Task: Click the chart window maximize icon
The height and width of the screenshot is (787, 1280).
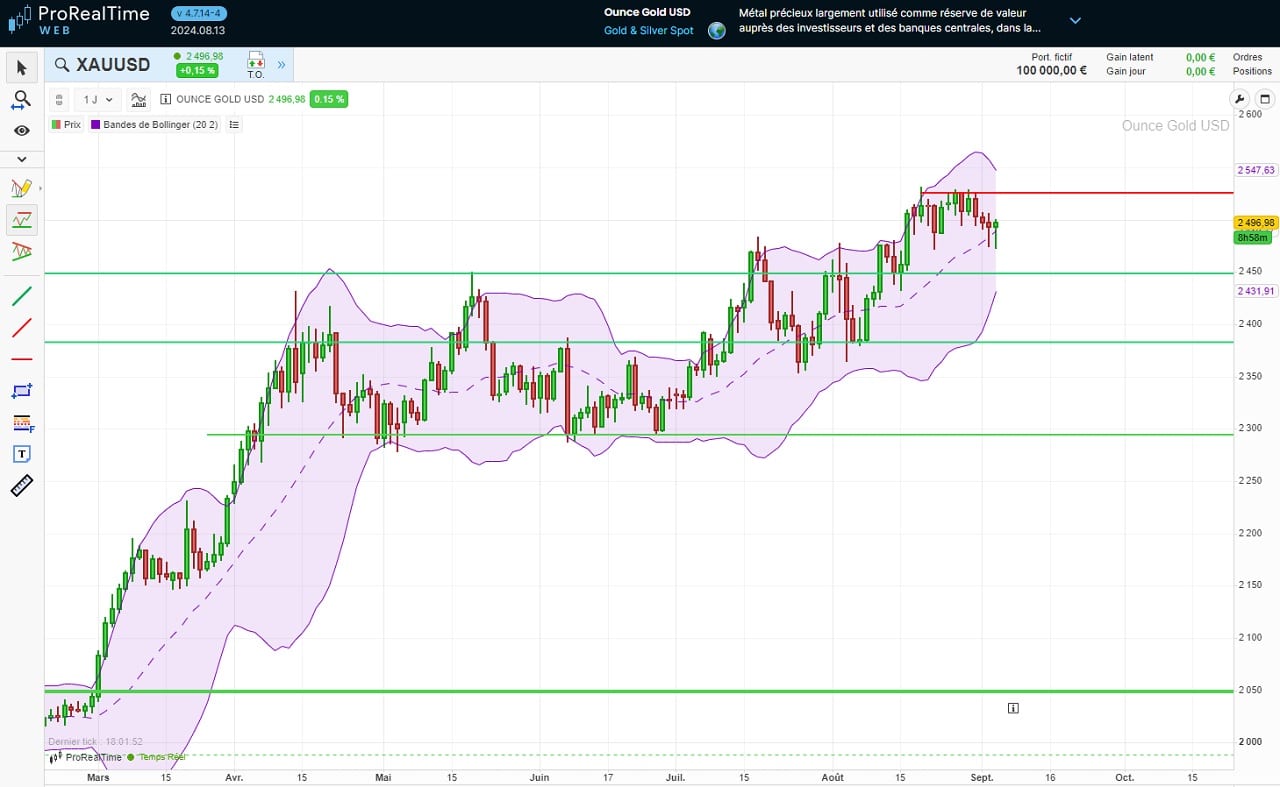Action: [1264, 99]
